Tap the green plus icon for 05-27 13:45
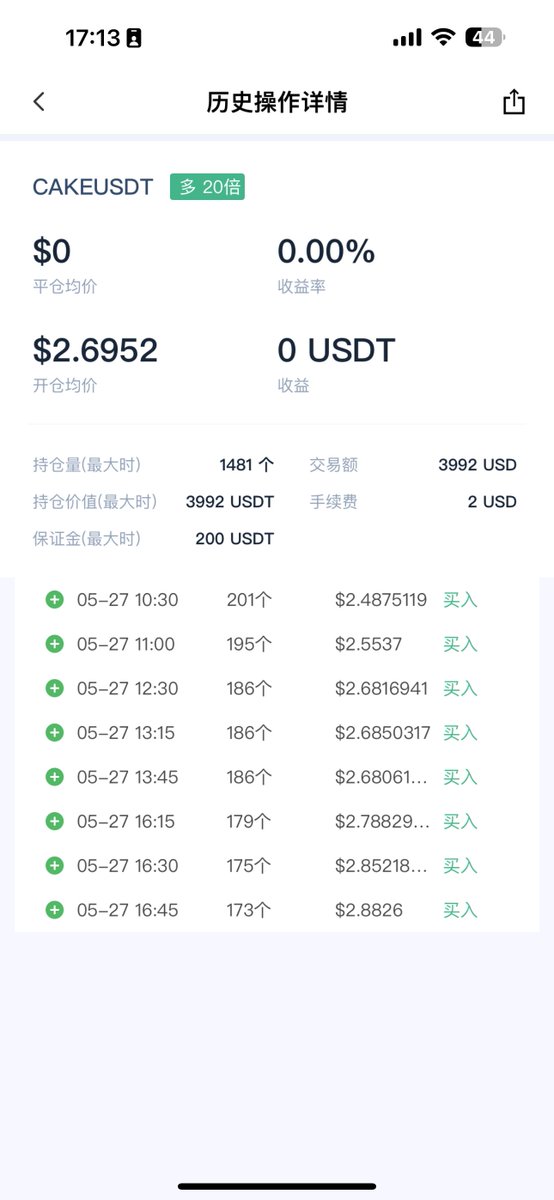The width and height of the screenshot is (554, 1200). pos(55,777)
